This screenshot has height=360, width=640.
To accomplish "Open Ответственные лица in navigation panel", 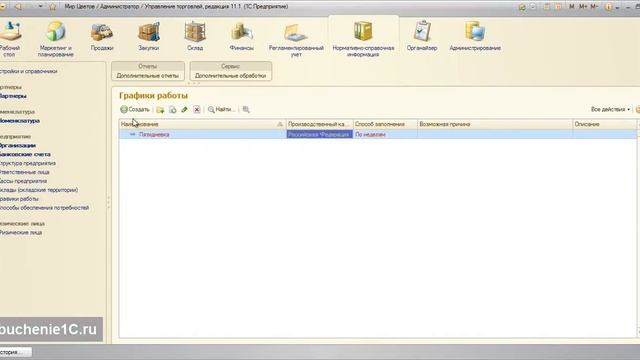I will point(24,172).
